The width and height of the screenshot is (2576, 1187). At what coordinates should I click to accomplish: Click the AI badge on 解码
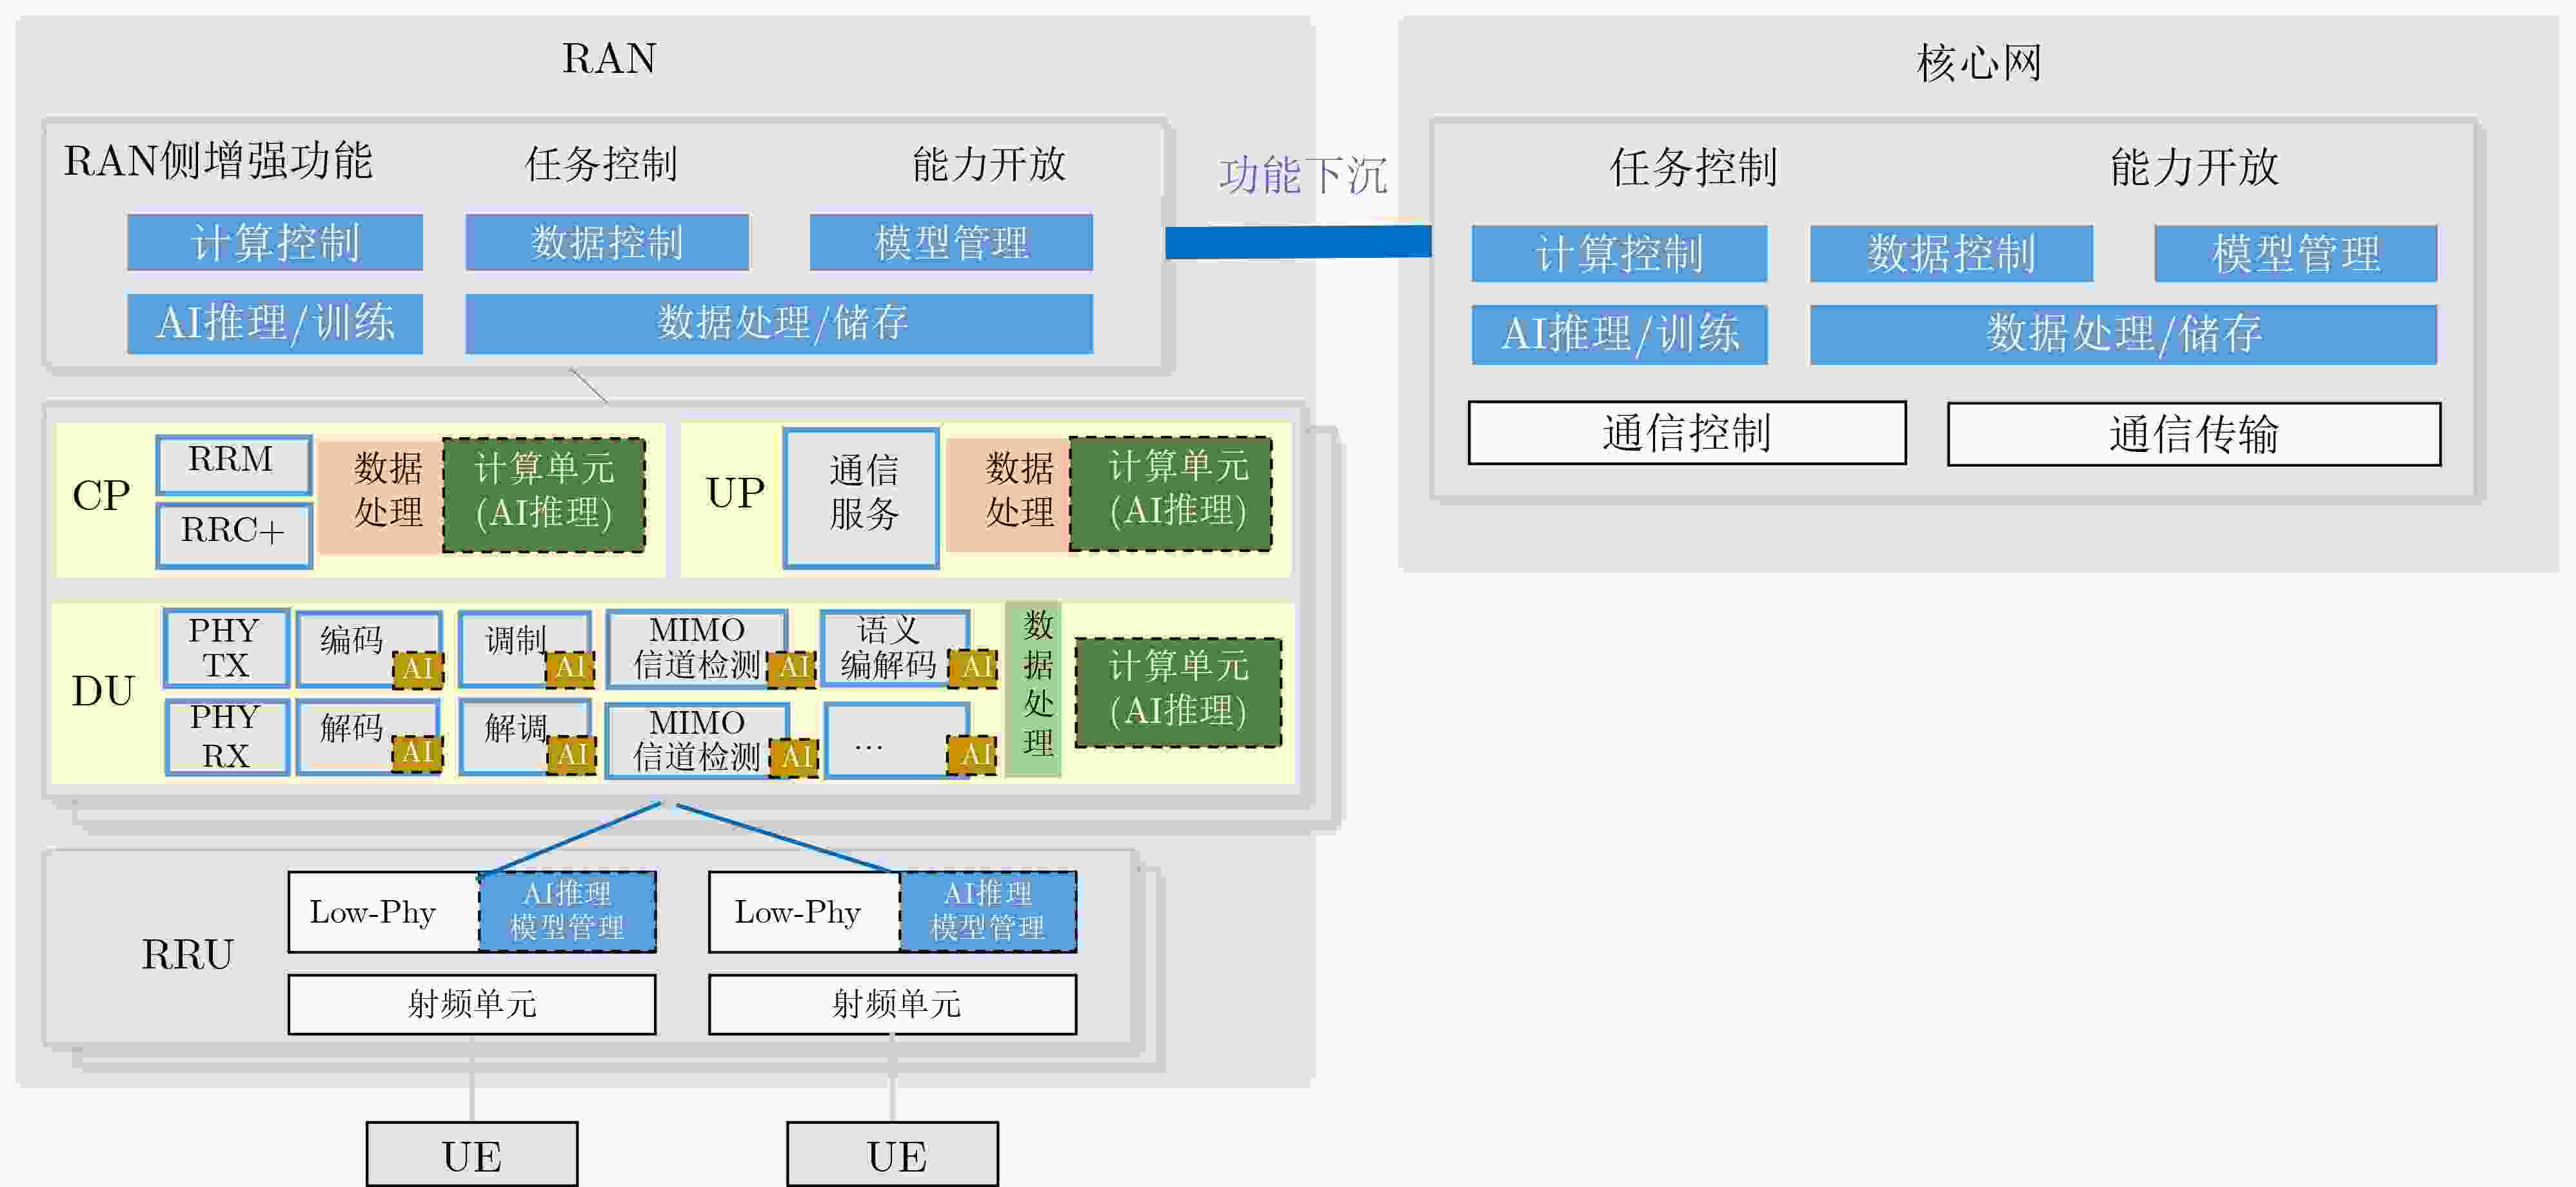pos(418,753)
